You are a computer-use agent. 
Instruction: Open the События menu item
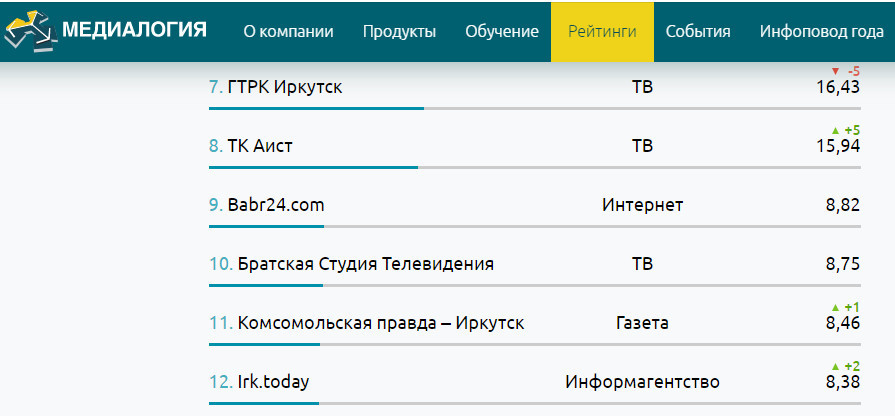point(698,31)
